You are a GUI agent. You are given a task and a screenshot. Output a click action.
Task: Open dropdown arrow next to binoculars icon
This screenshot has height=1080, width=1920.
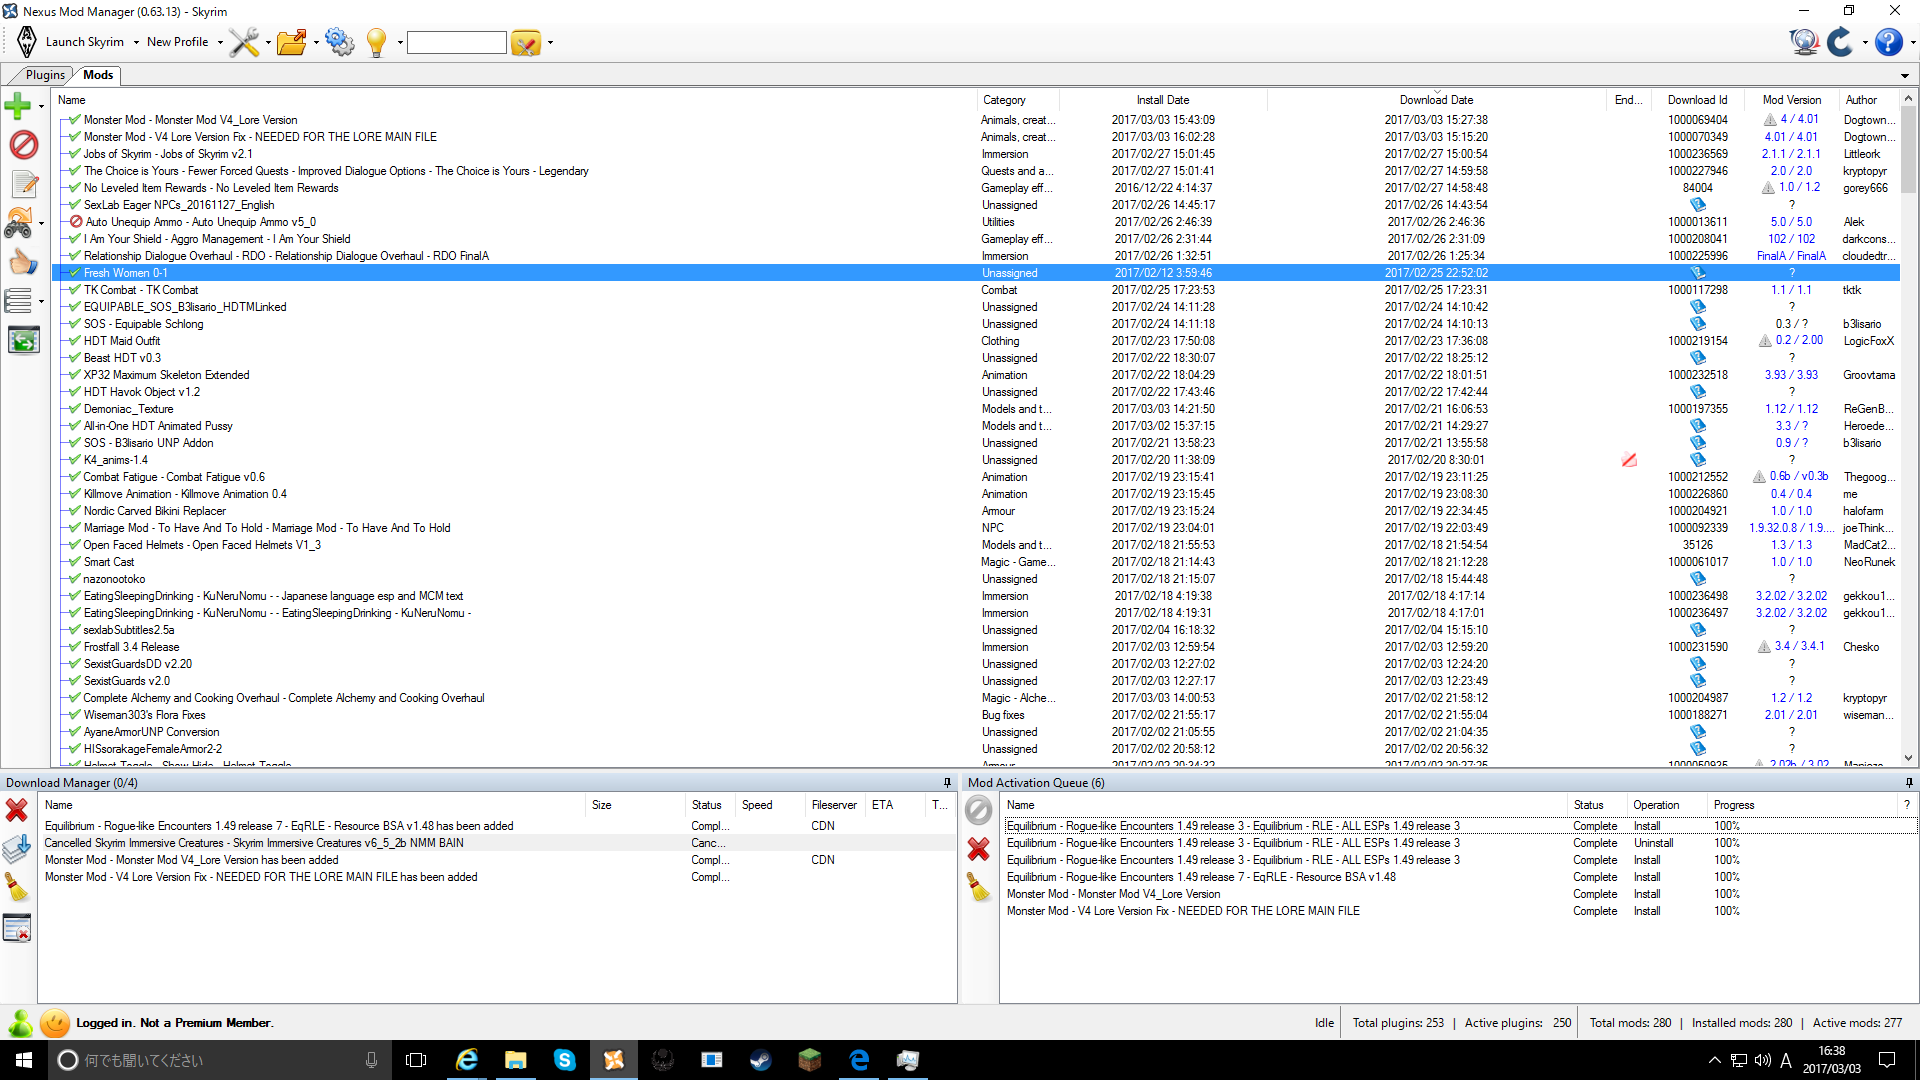tap(41, 223)
